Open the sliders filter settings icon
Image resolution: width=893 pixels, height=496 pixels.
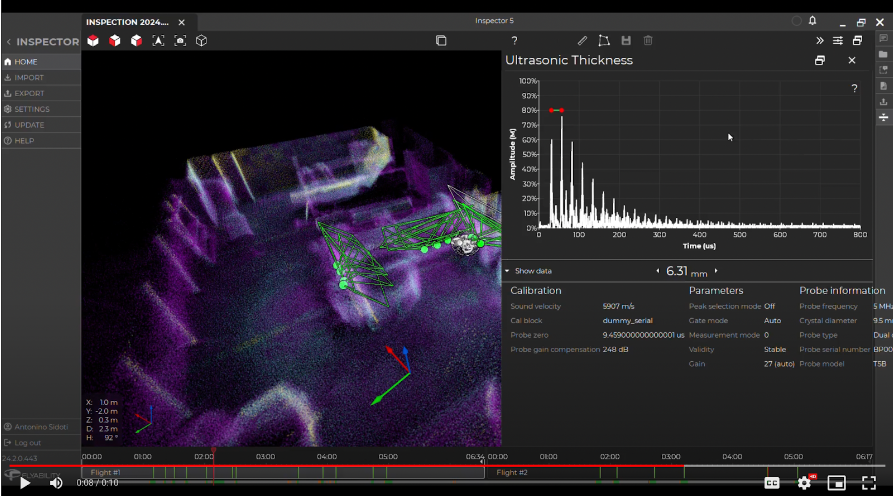[838, 40]
